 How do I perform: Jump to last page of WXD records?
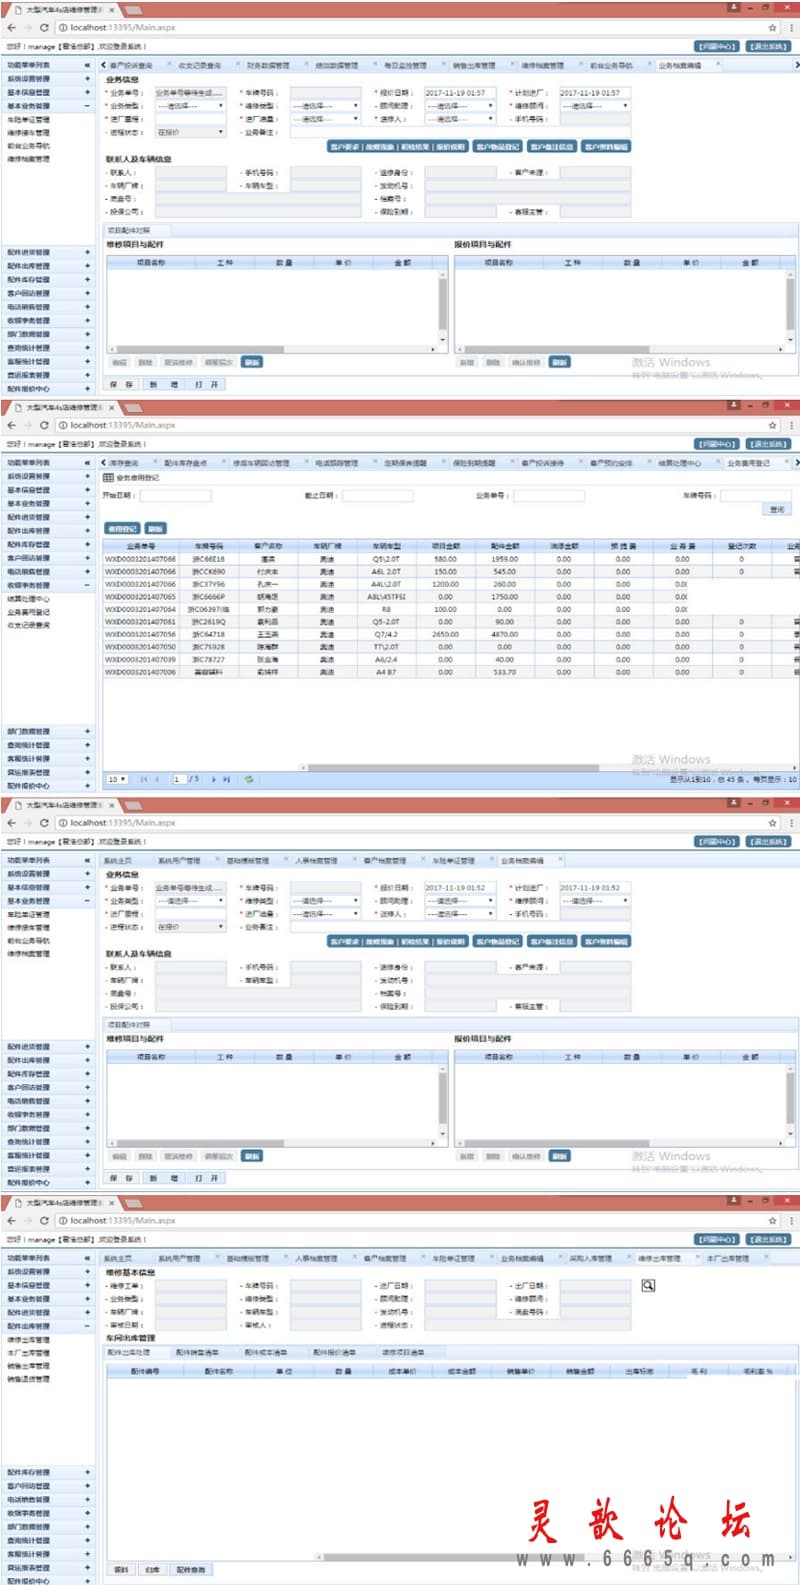(227, 779)
